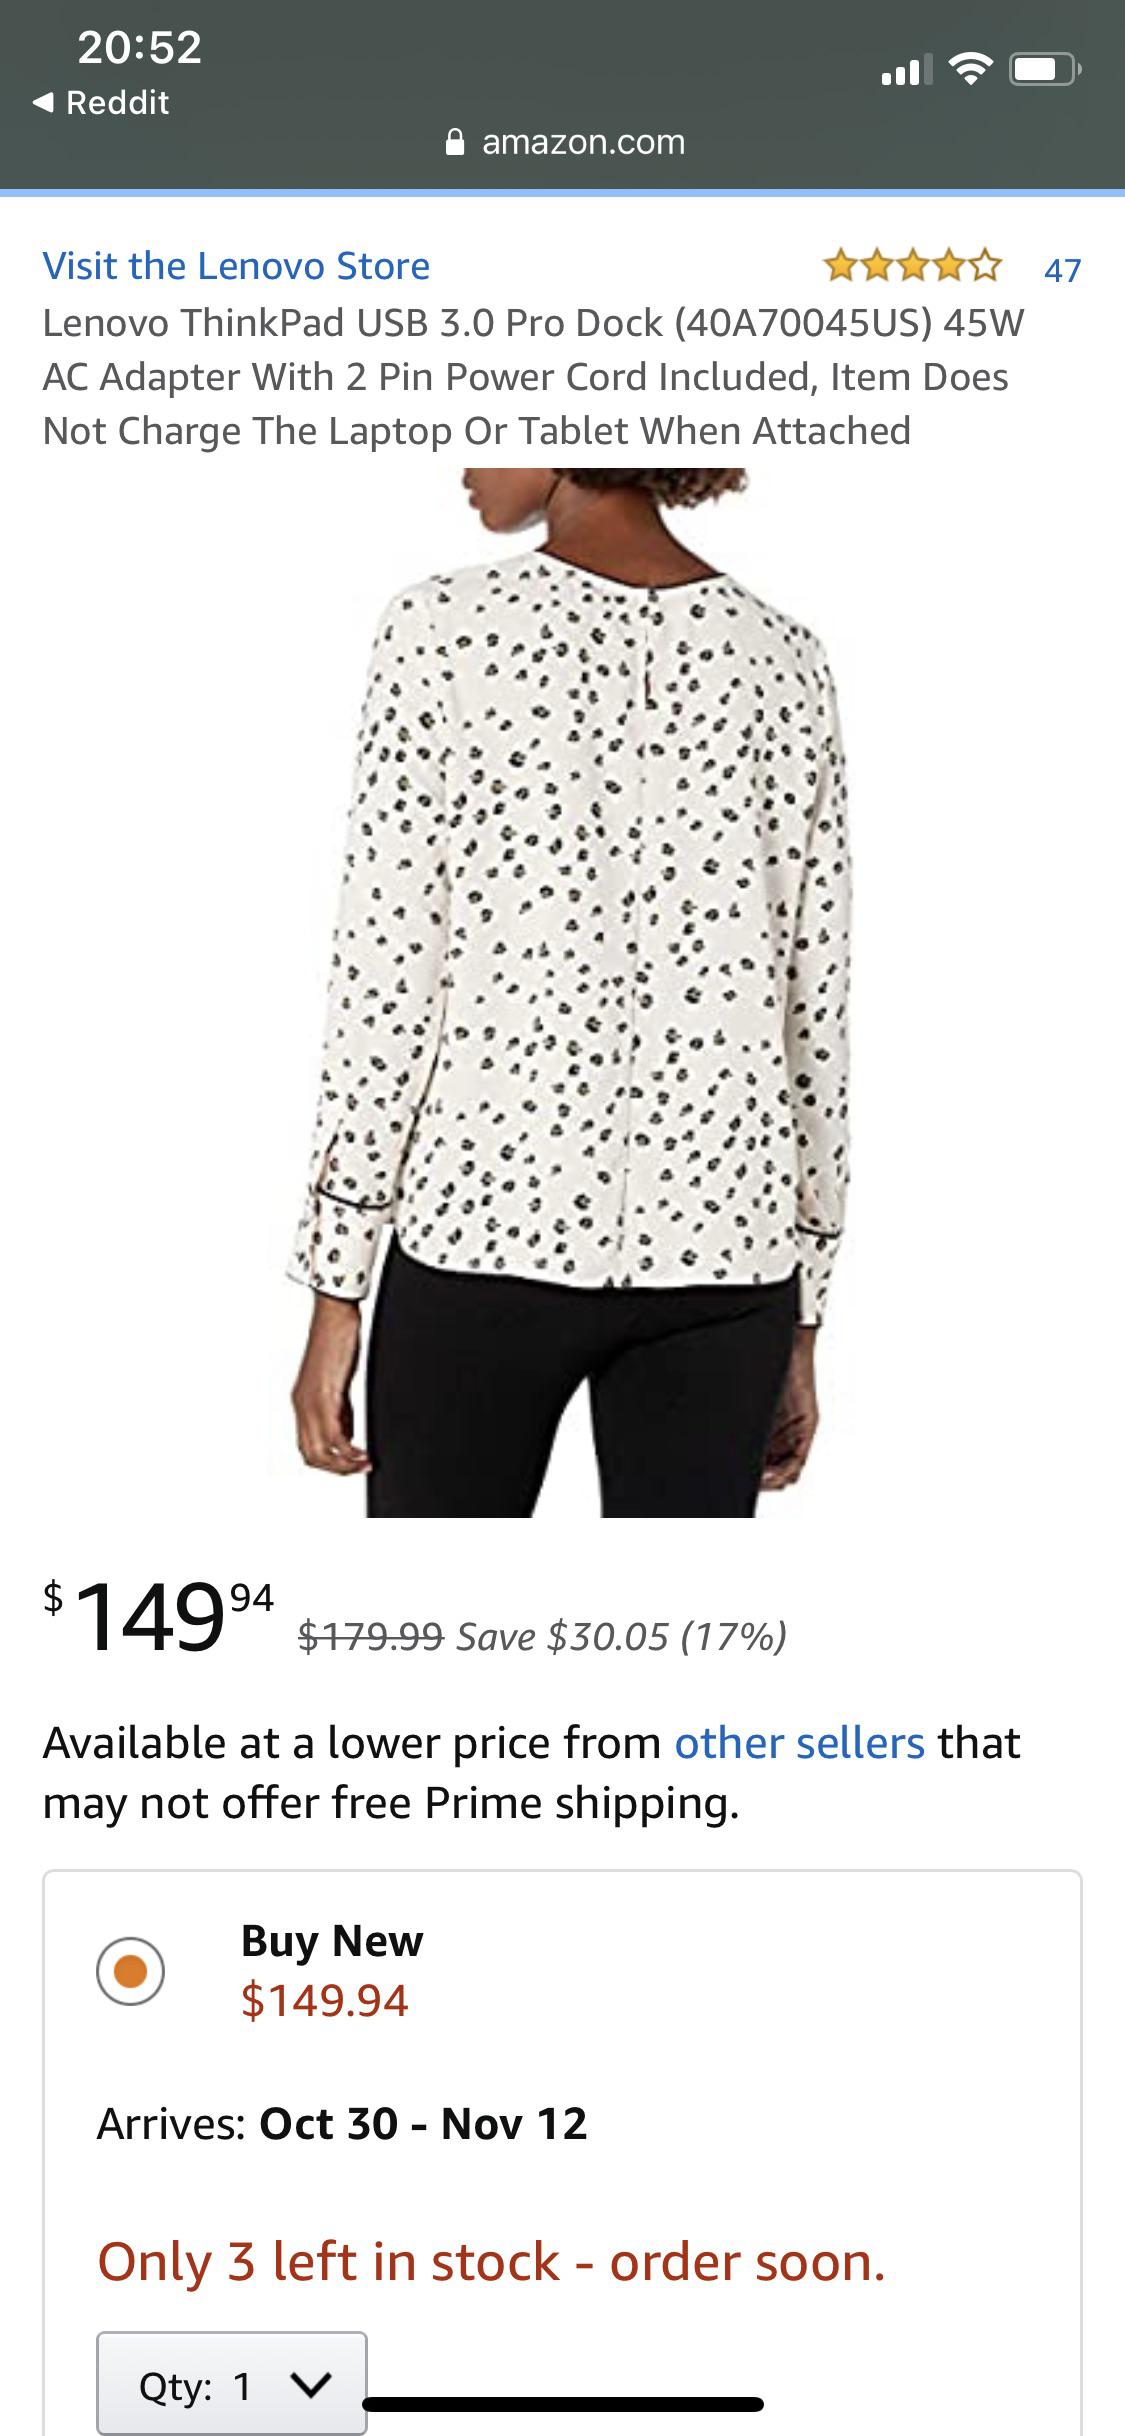Open the other sellers link
1125x2436 pixels.
[x=799, y=1742]
